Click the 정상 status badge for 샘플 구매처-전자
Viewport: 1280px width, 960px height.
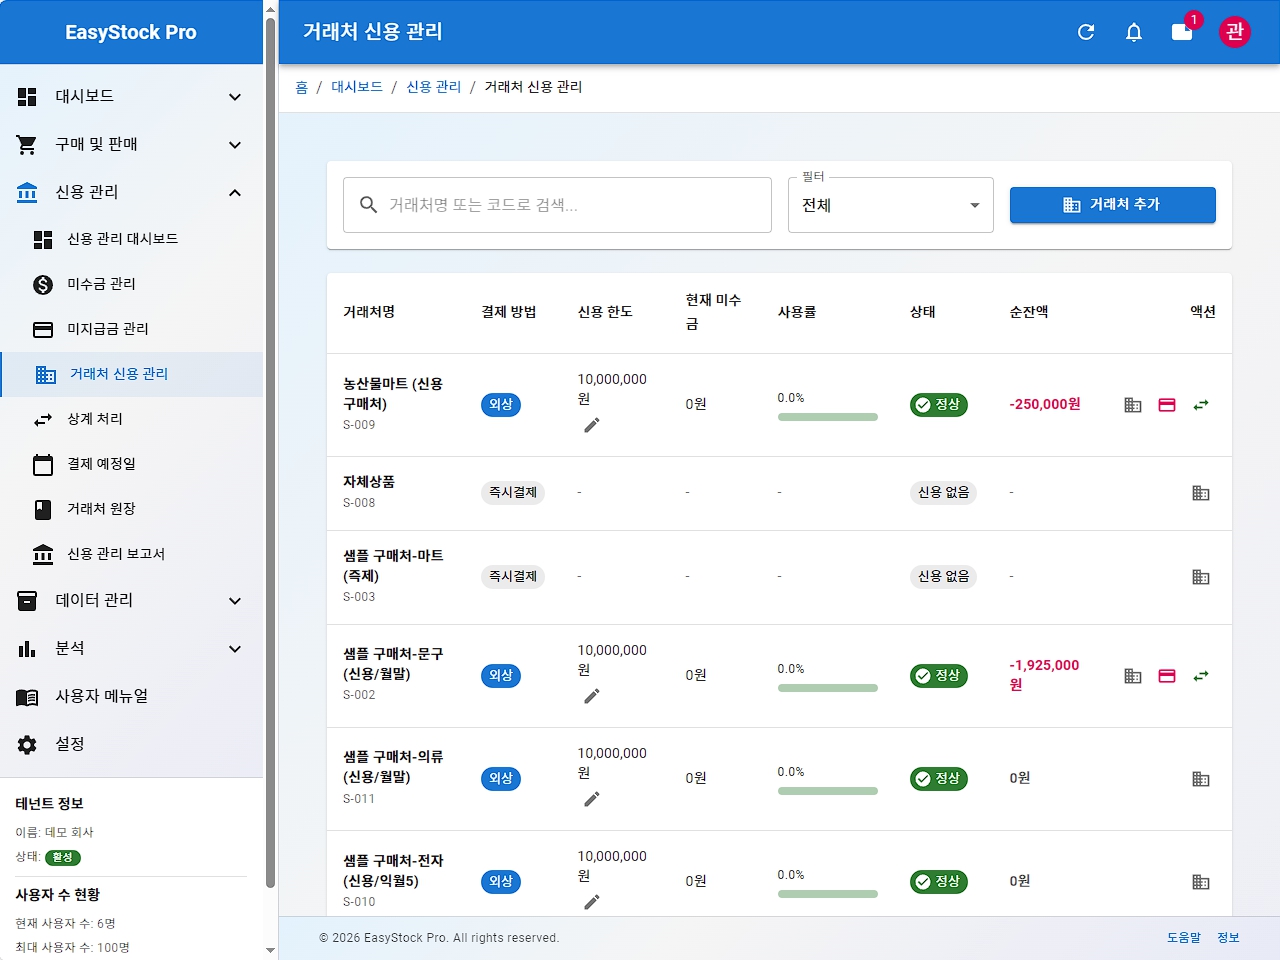pos(938,881)
